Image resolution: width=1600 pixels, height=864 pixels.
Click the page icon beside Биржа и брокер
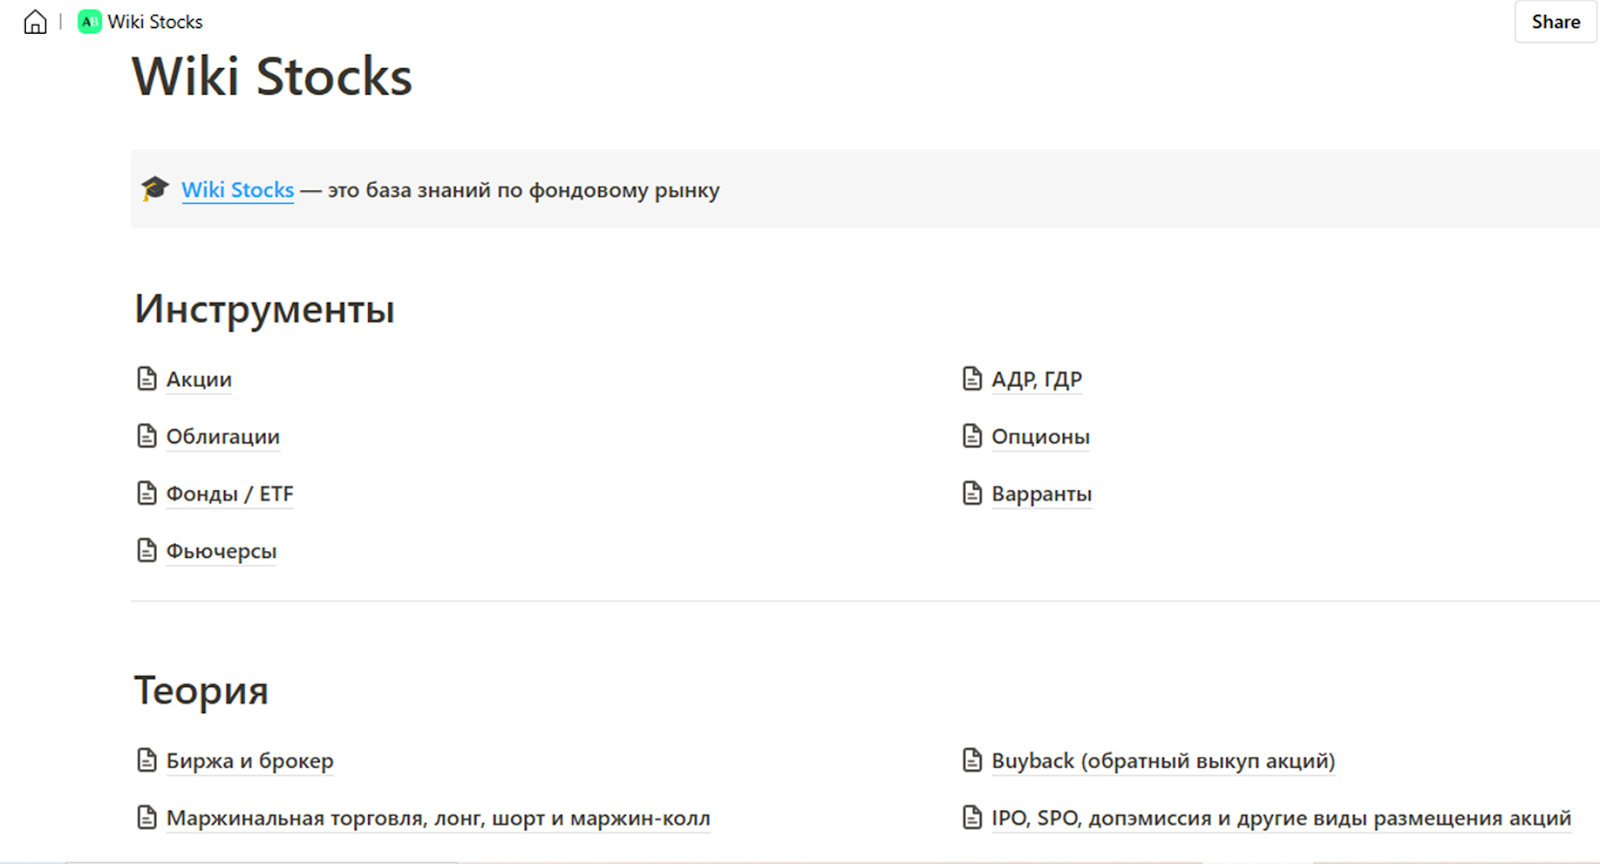(x=147, y=761)
